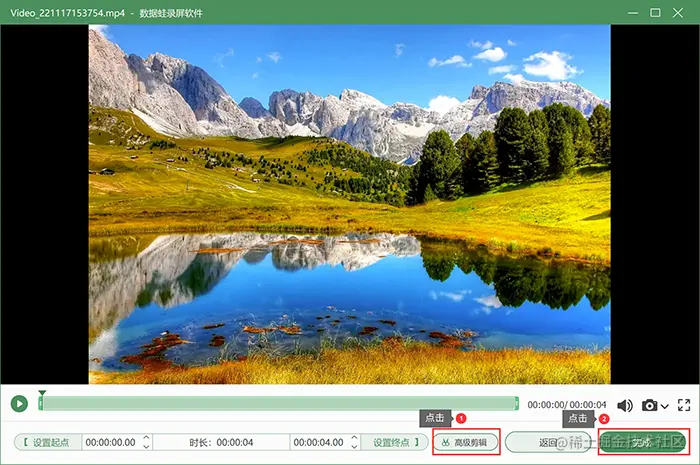Take a snapshot with the camera icon
This screenshot has height=465, width=700.
pyautogui.click(x=650, y=405)
